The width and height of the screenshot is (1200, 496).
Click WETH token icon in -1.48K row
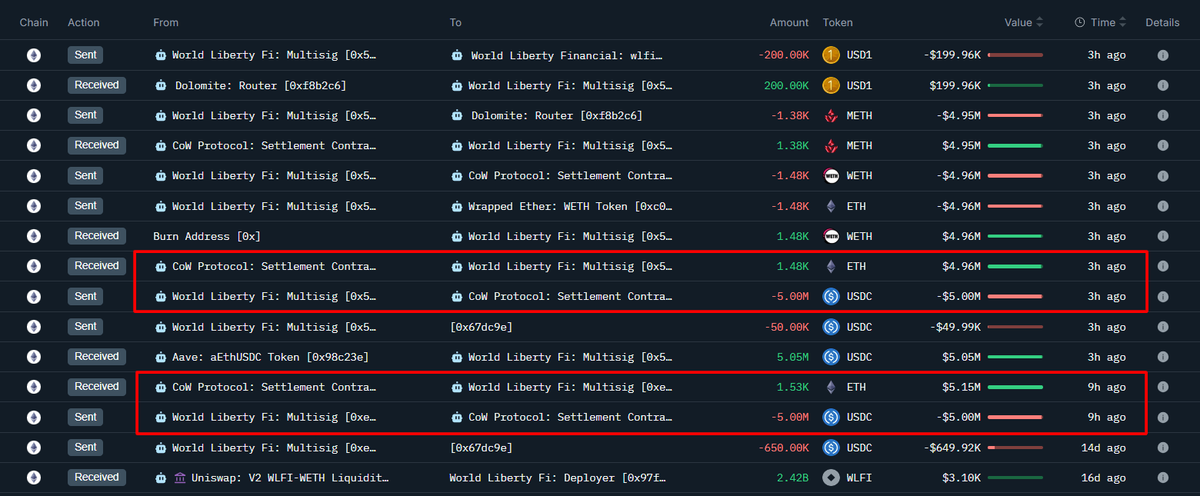pyautogui.click(x=831, y=176)
